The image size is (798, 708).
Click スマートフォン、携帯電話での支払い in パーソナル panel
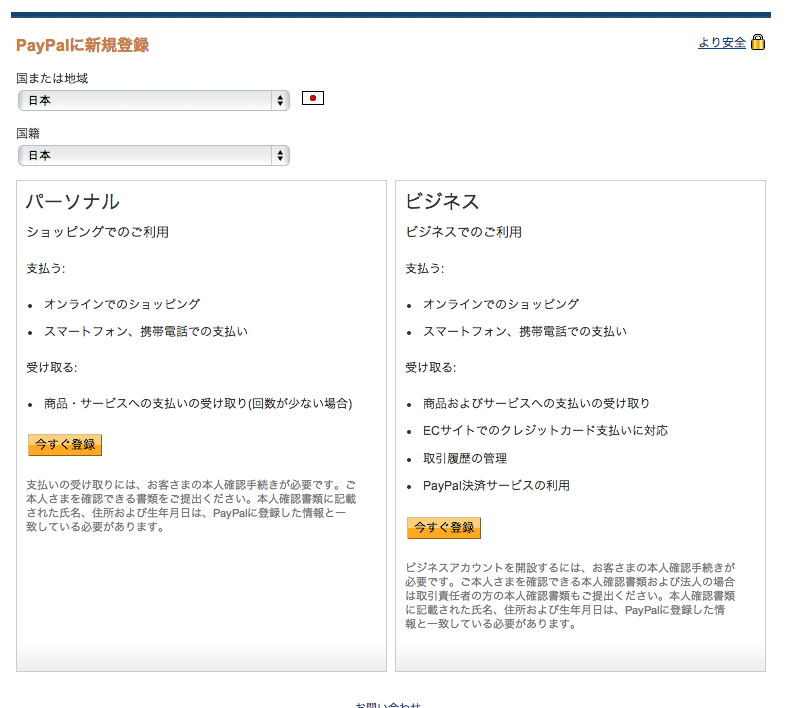pyautogui.click(x=146, y=332)
